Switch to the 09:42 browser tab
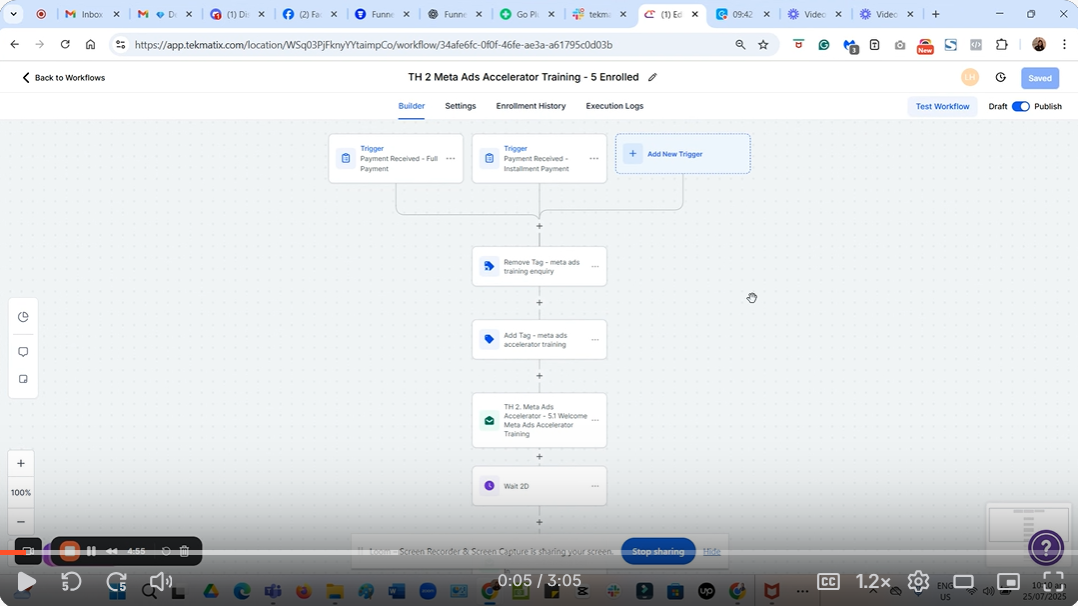The image size is (1078, 606). coord(742,14)
